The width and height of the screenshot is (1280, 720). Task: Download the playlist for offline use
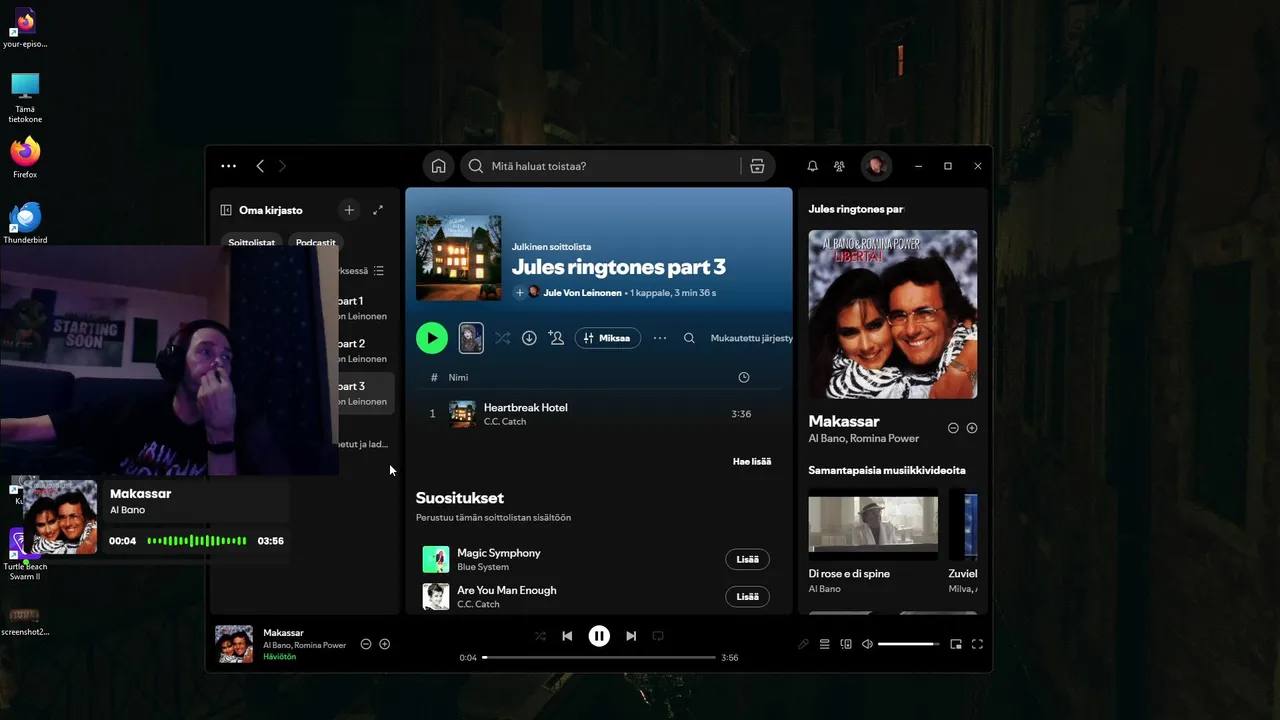click(529, 338)
